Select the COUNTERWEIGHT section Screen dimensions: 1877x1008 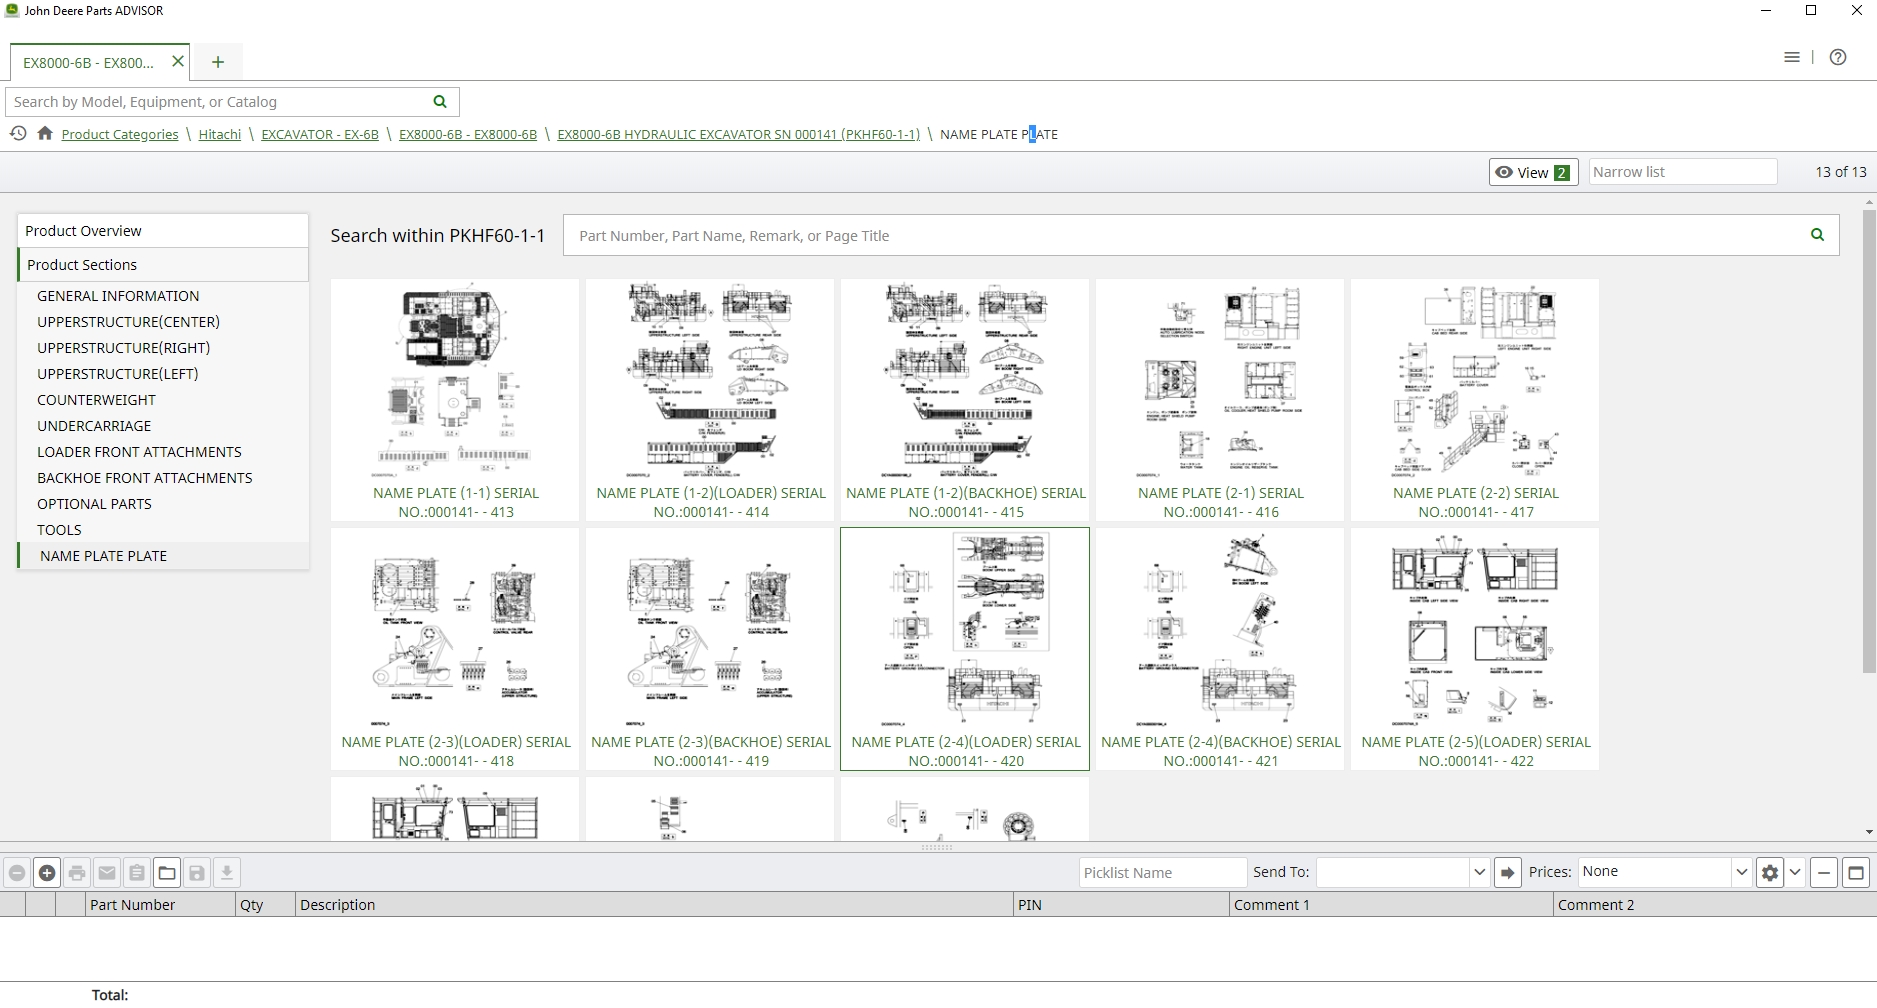pyautogui.click(x=96, y=400)
